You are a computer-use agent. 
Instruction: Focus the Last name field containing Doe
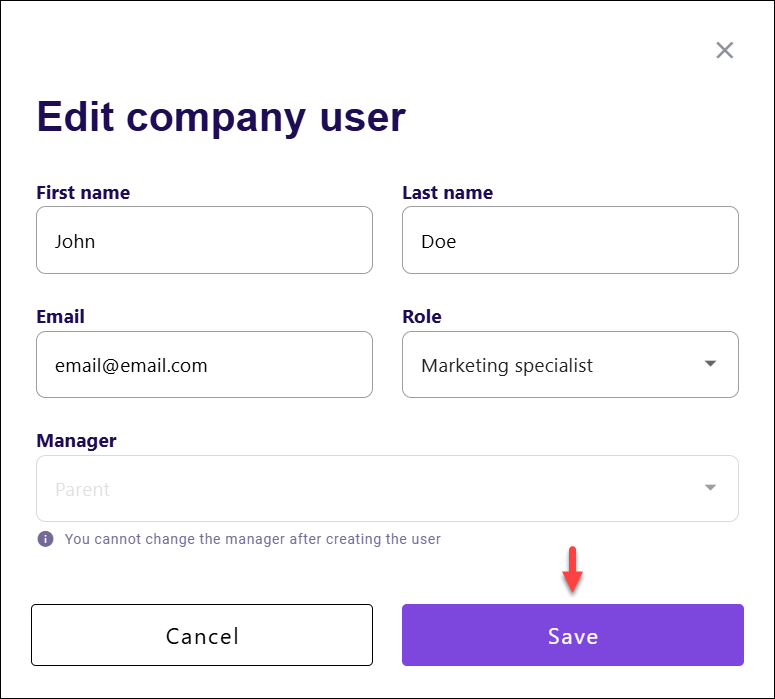[x=570, y=240]
